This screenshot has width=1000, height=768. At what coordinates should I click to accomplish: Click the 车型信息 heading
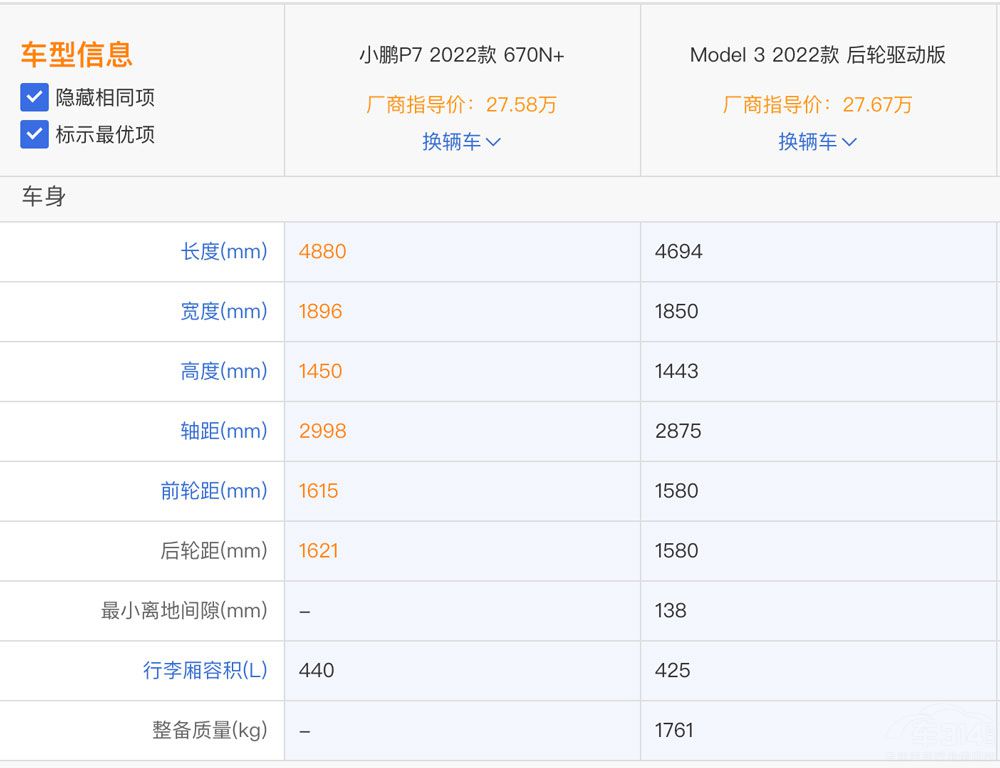(76, 54)
